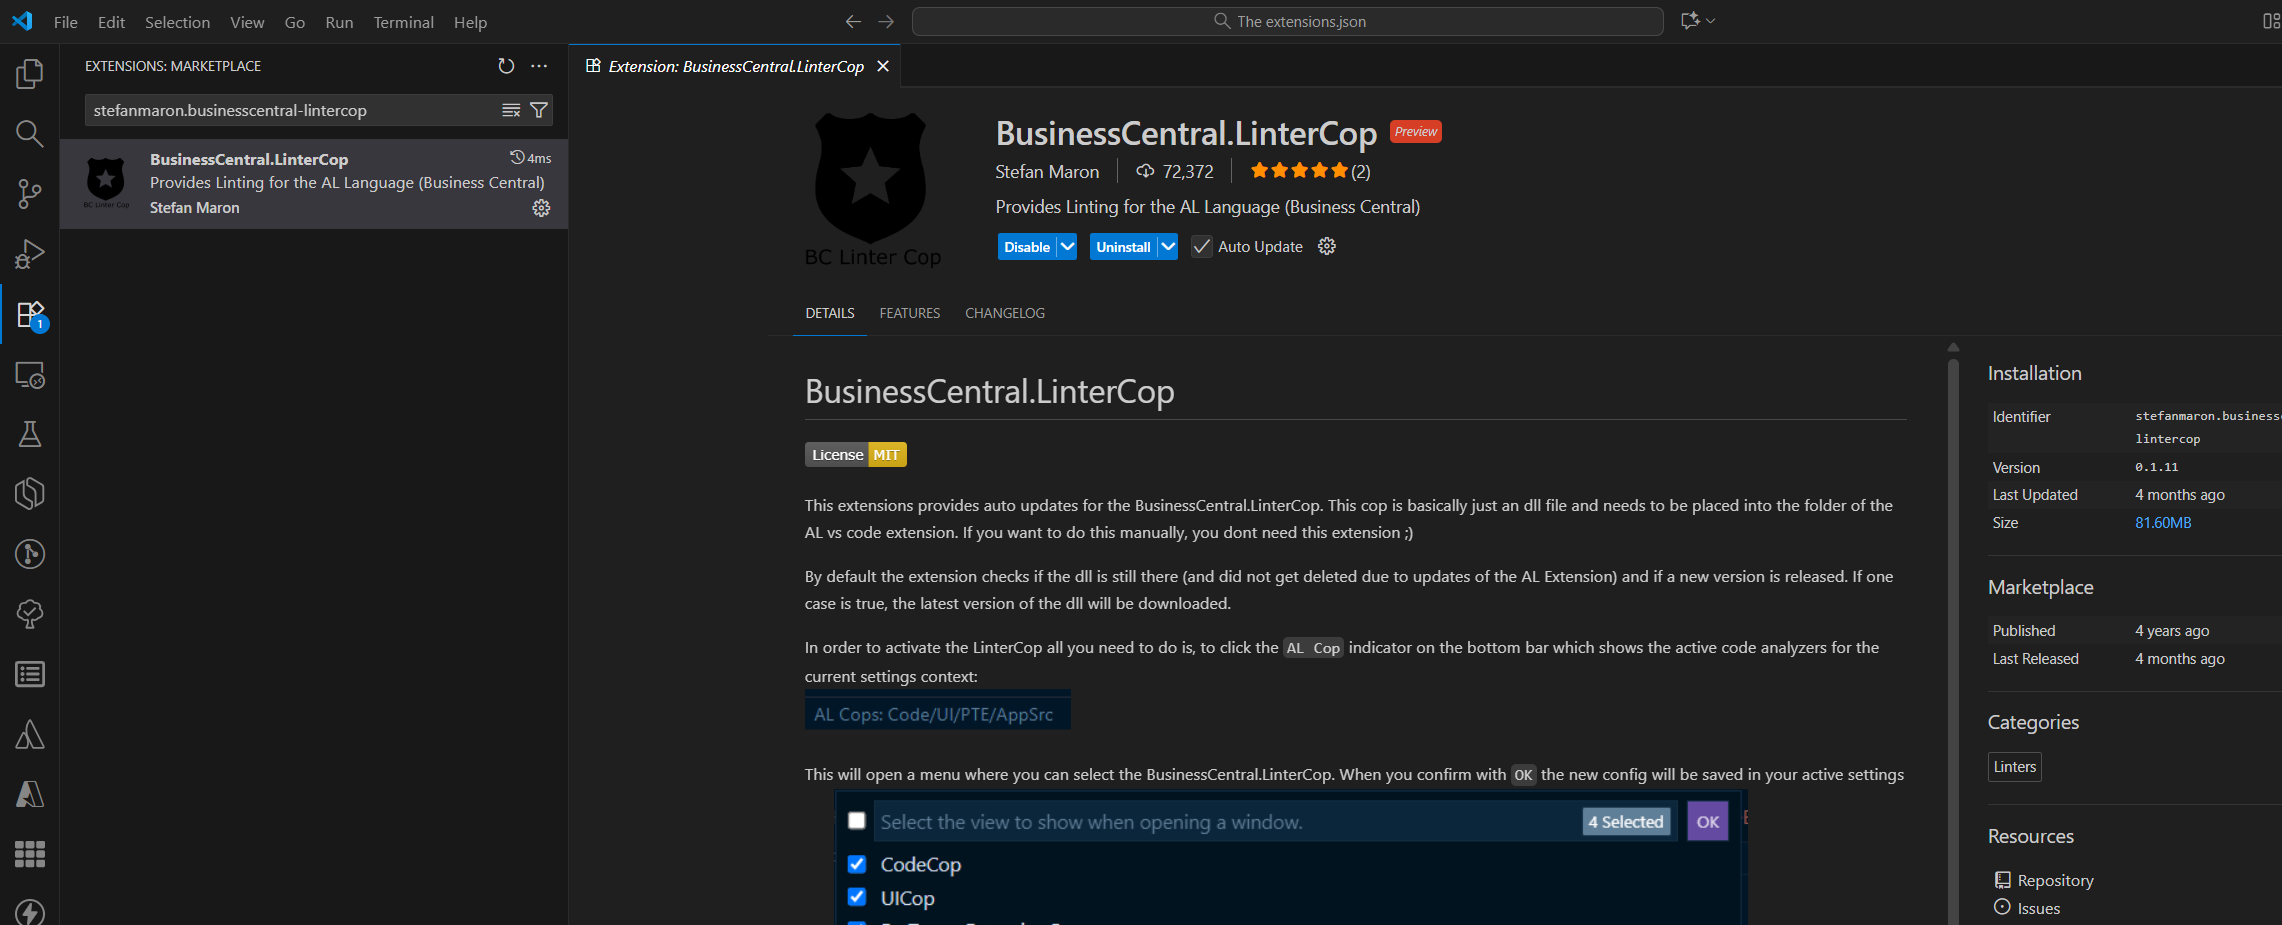
Task: Open the Remote Explorer icon
Action: 30,375
